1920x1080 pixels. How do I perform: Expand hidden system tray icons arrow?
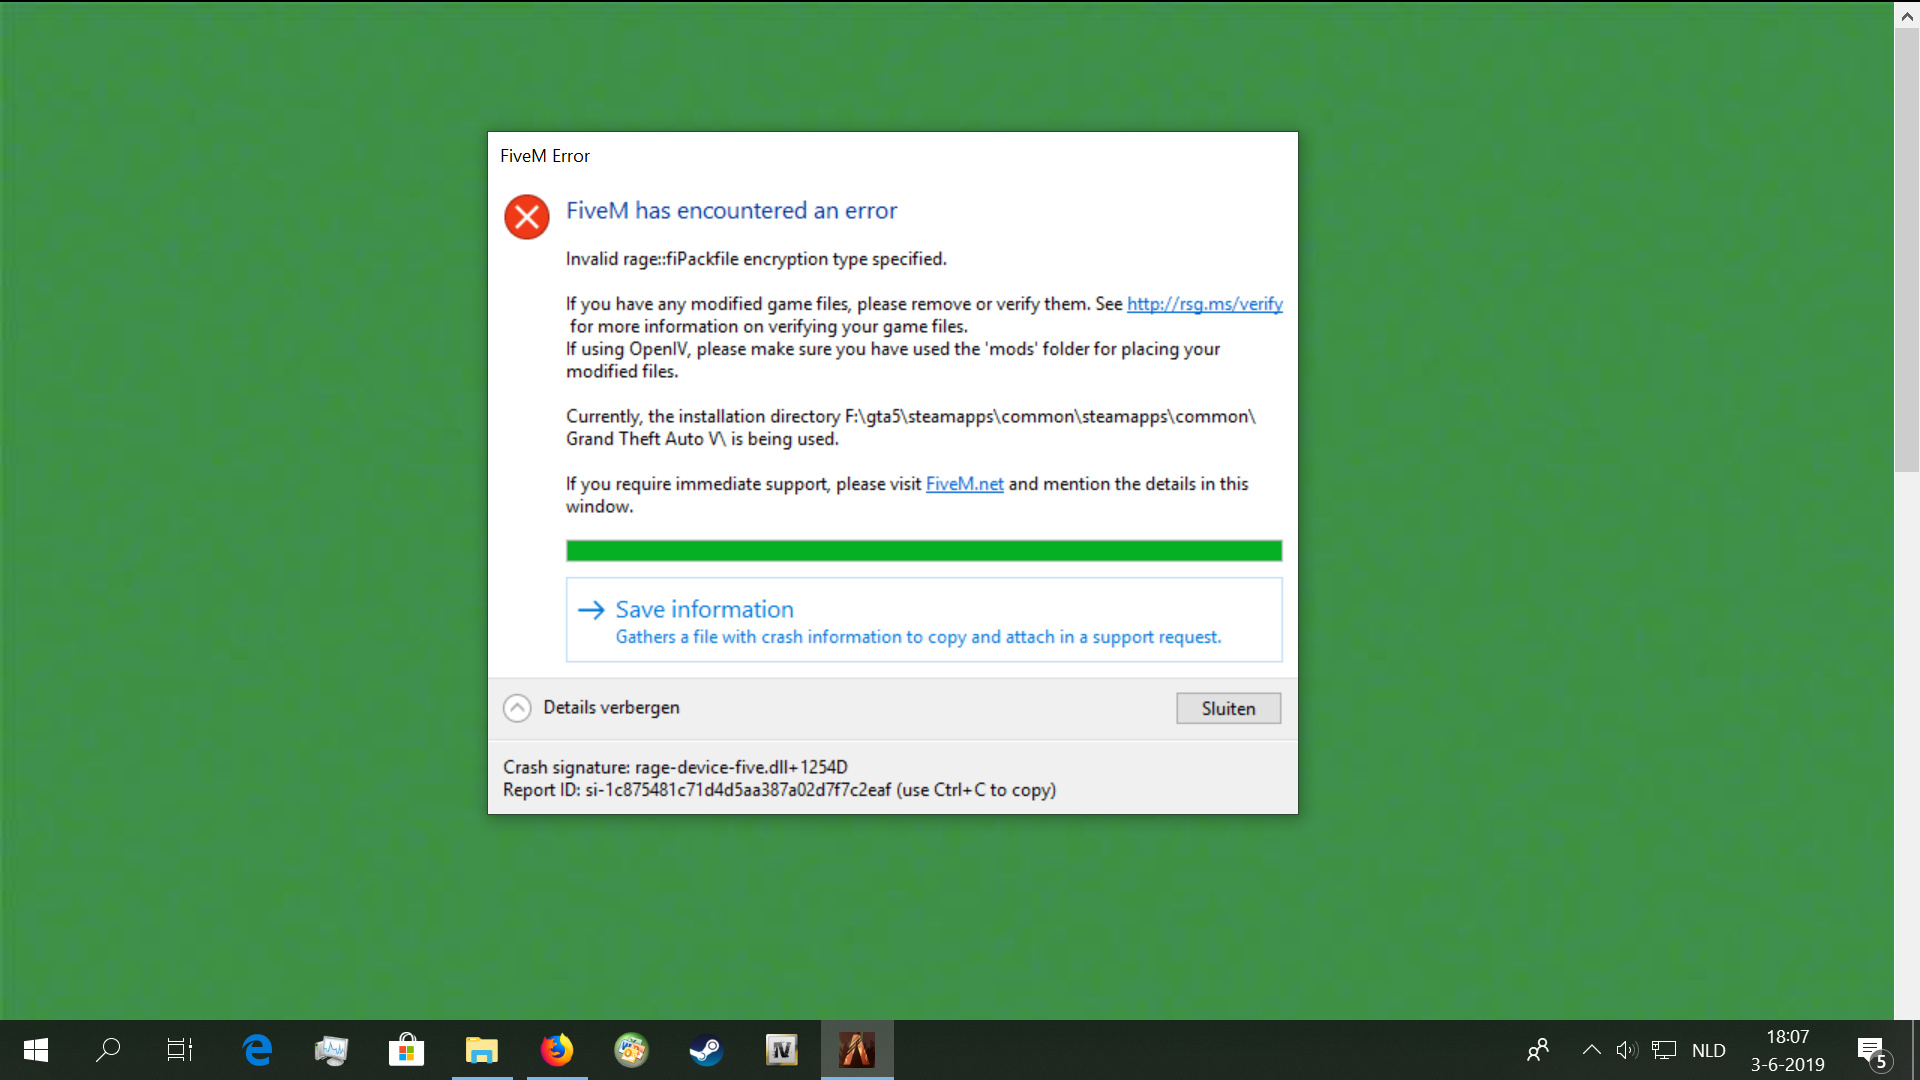1591,1050
